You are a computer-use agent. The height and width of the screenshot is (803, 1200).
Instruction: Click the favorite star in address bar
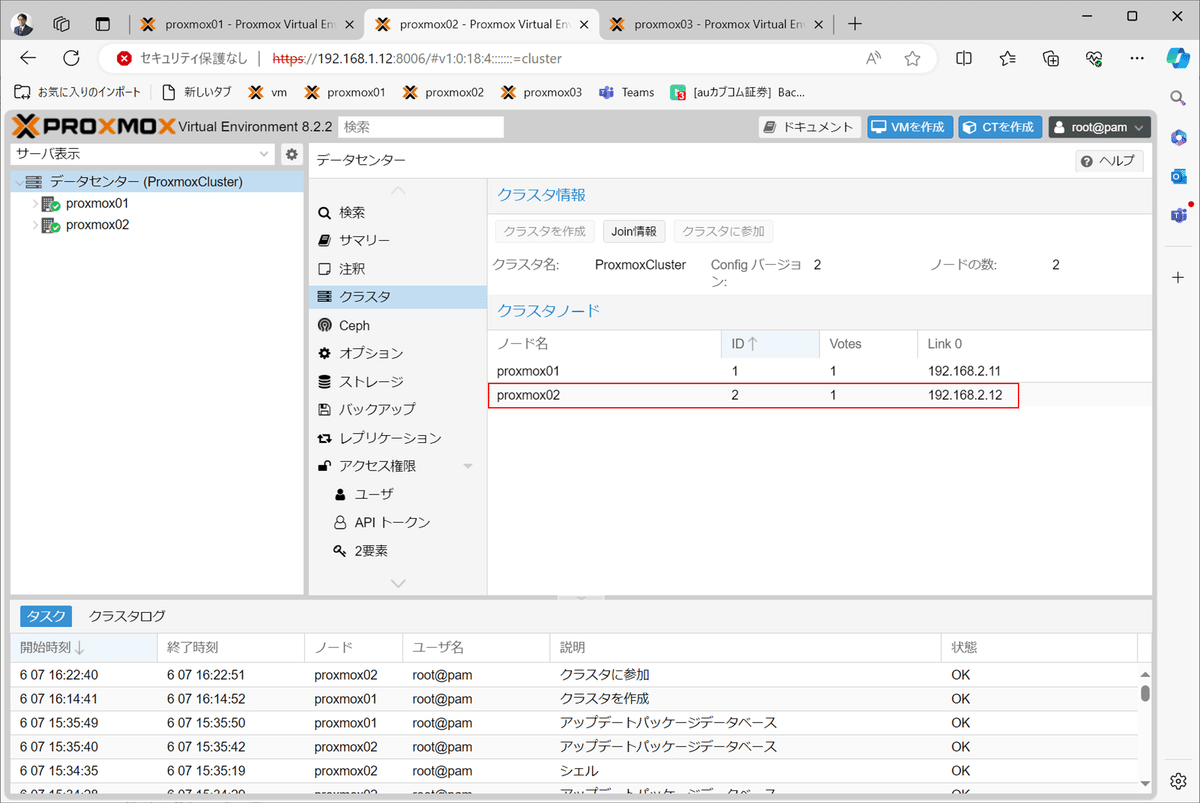click(x=912, y=59)
